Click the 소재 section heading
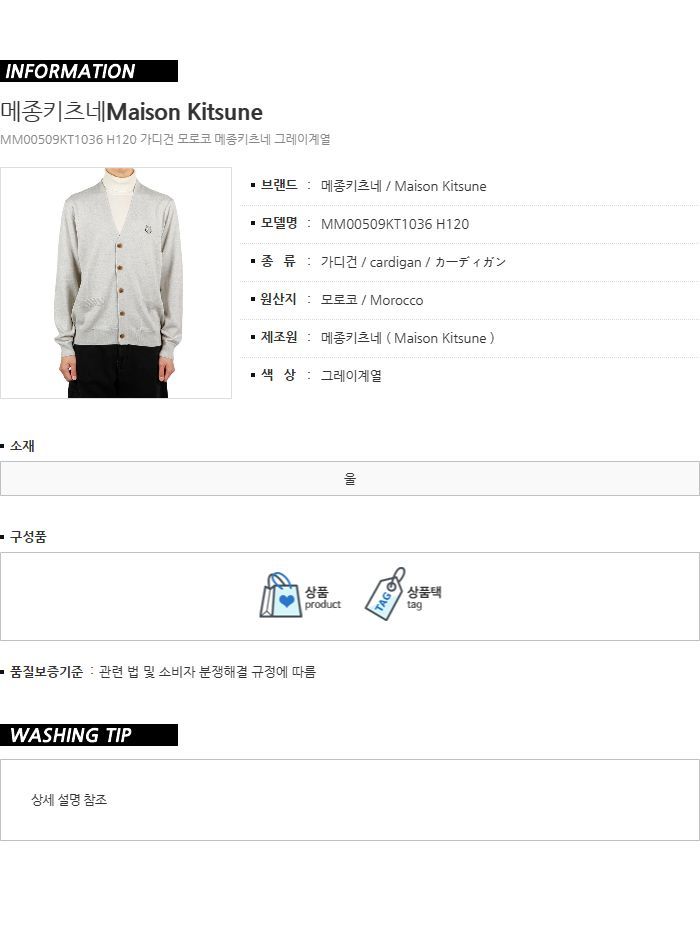Viewport: 700px width, 927px height. coord(22,446)
